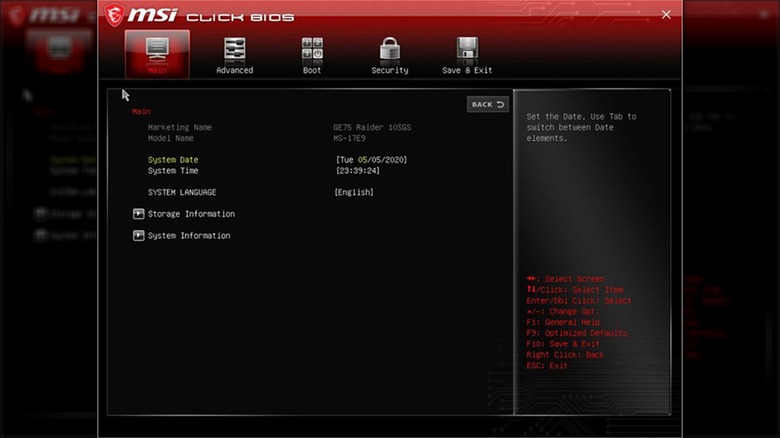Viewport: 780px width, 438px height.
Task: Select the System Time label
Action: [x=173, y=171]
